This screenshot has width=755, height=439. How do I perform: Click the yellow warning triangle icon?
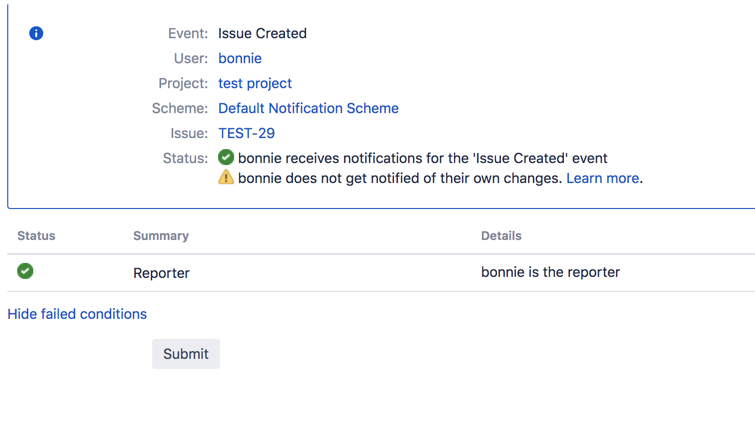(x=226, y=177)
